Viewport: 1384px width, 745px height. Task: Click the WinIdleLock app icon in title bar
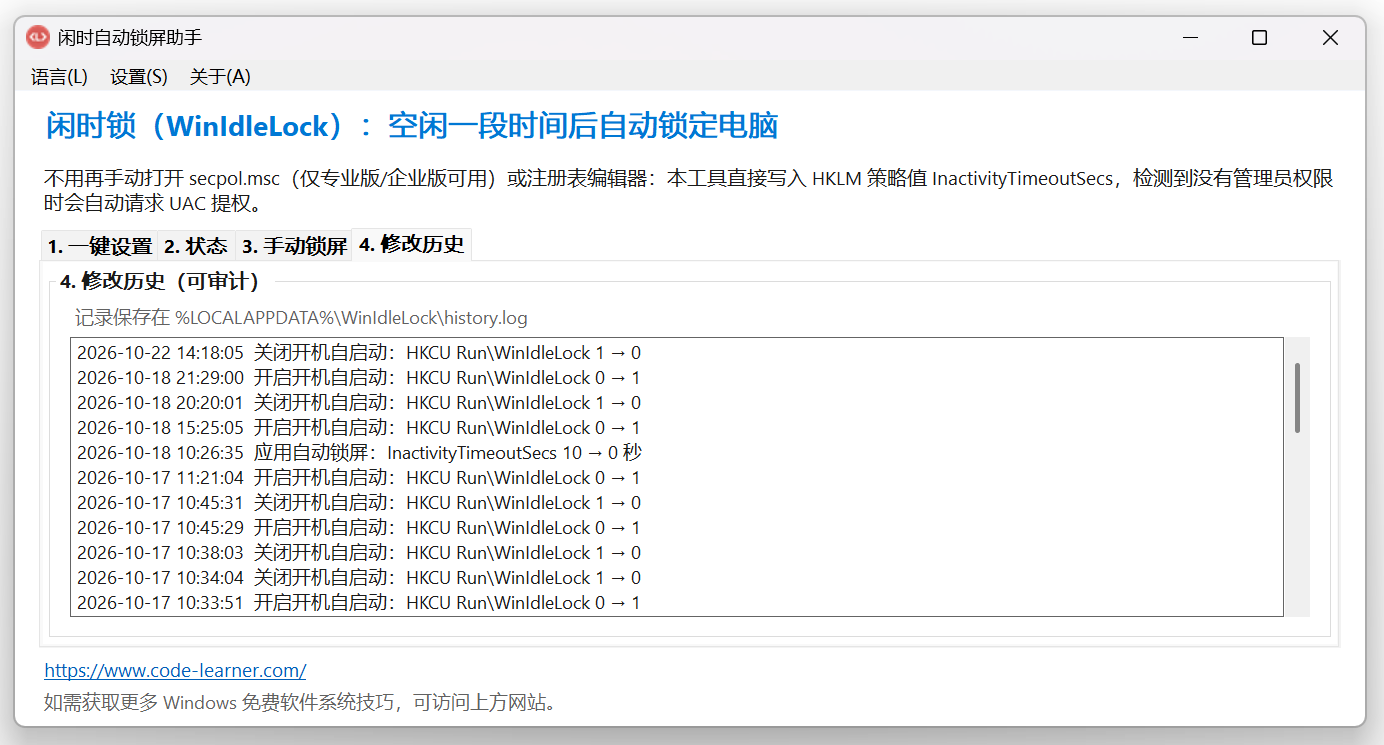coord(38,37)
